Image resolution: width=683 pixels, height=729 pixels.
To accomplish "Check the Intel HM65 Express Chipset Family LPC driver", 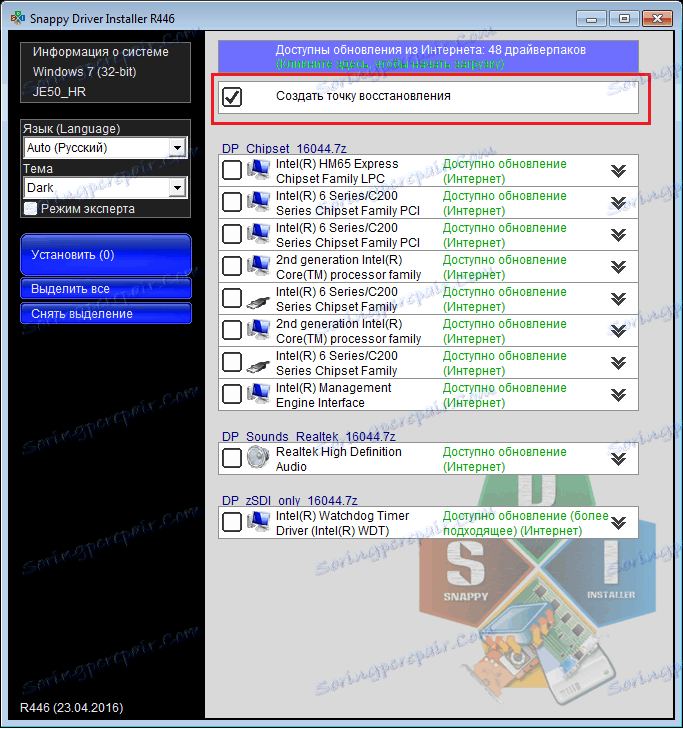I will point(232,170).
